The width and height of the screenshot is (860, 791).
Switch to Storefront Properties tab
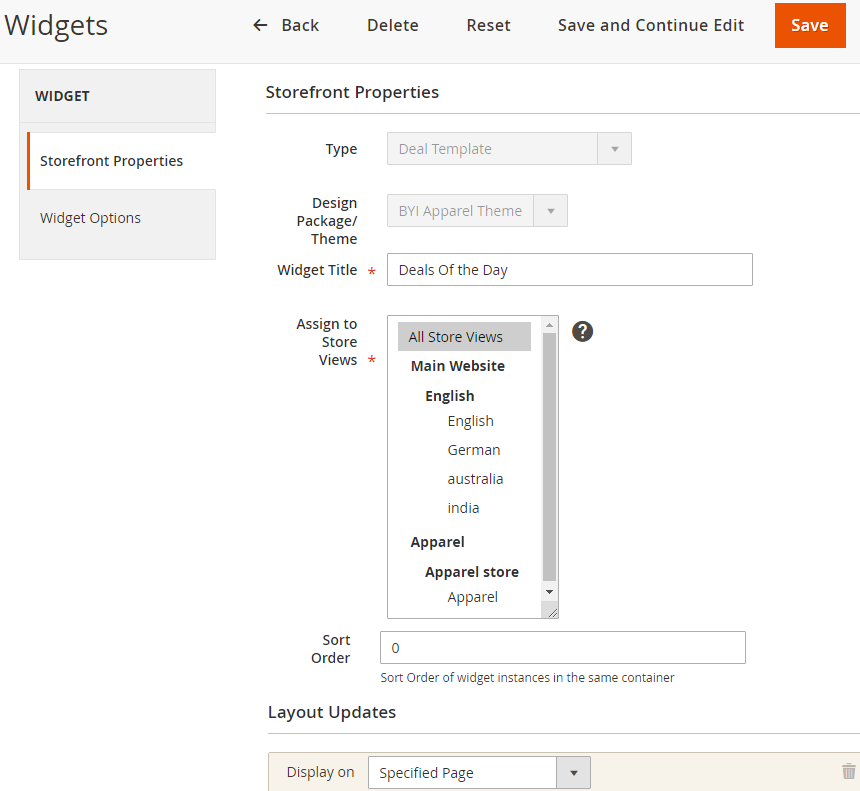click(x=111, y=161)
